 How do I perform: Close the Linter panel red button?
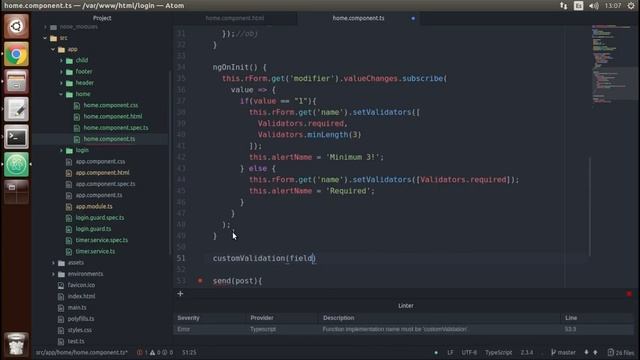[629, 294]
